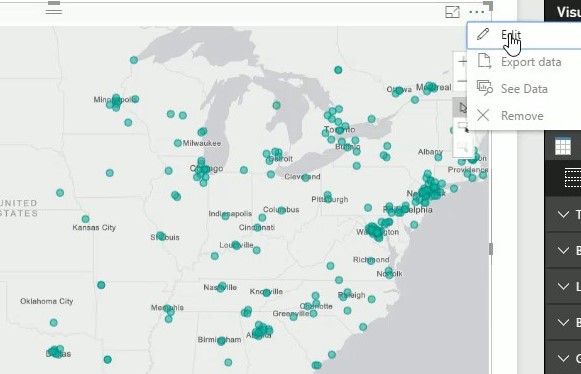Click the data point near Kansas City
The image size is (581, 374).
(85, 219)
